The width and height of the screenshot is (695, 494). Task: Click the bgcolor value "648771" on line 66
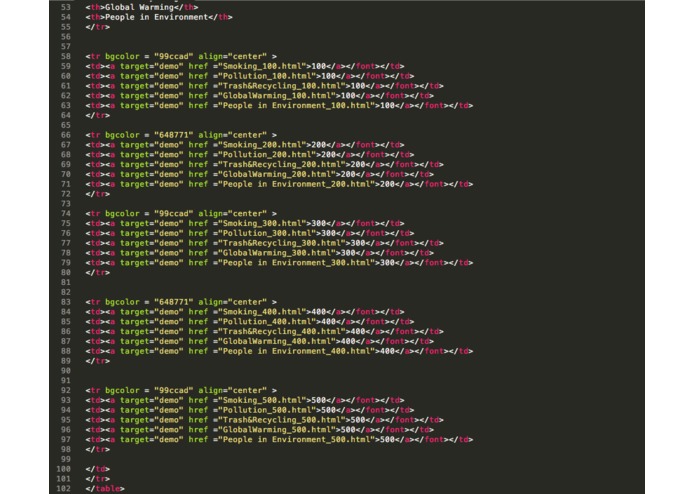[x=173, y=135]
